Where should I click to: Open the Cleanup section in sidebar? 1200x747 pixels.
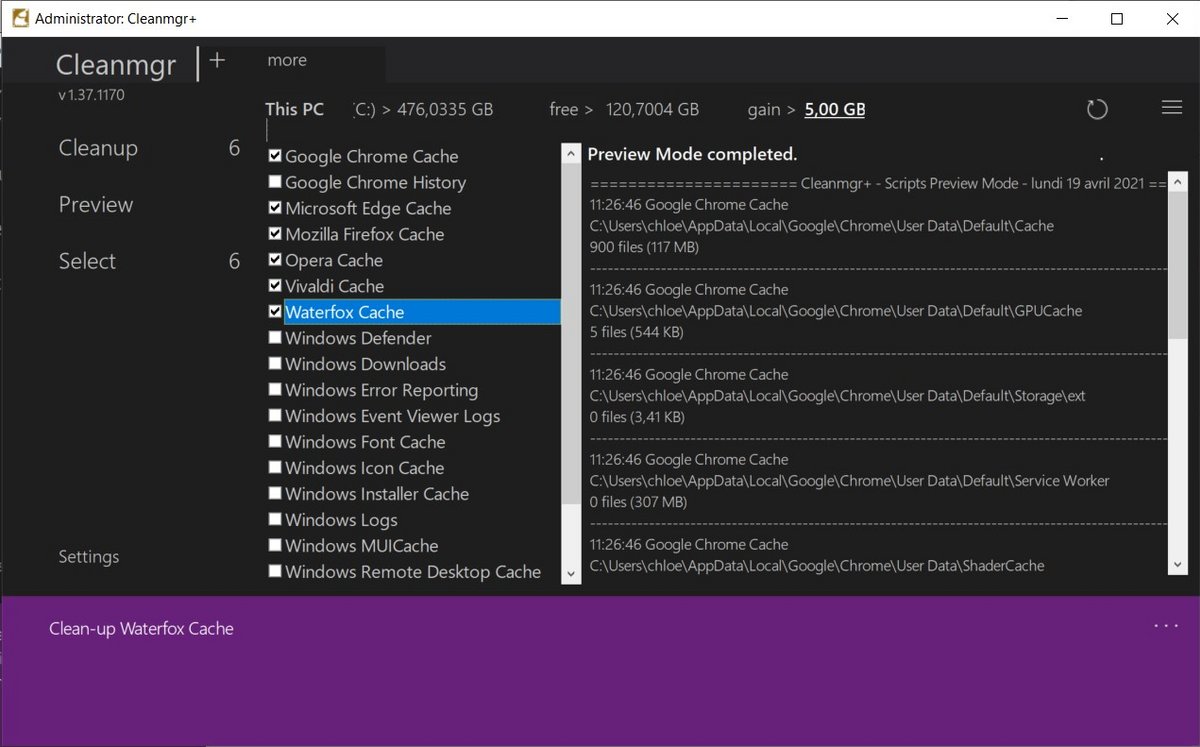tap(98, 148)
